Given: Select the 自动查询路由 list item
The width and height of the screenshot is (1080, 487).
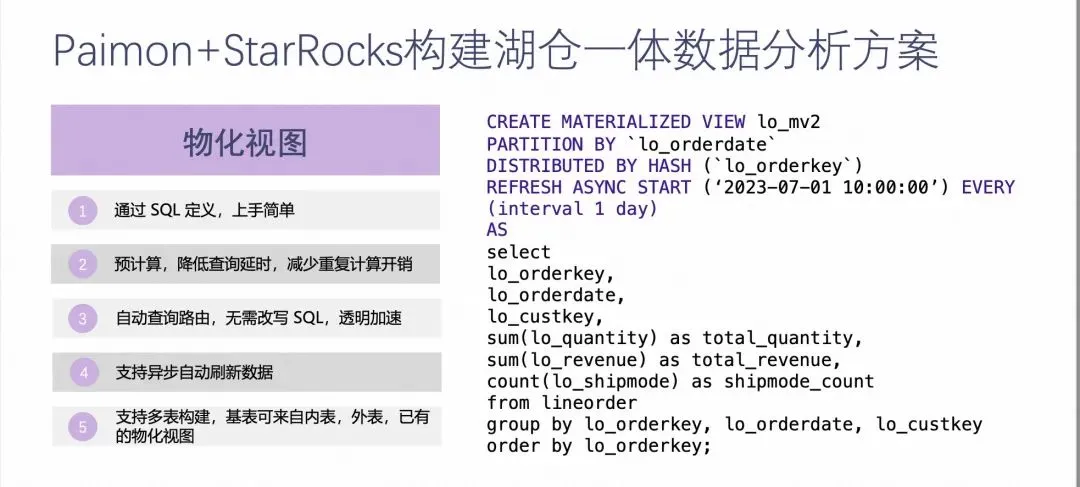Looking at the screenshot, I should click(245, 318).
